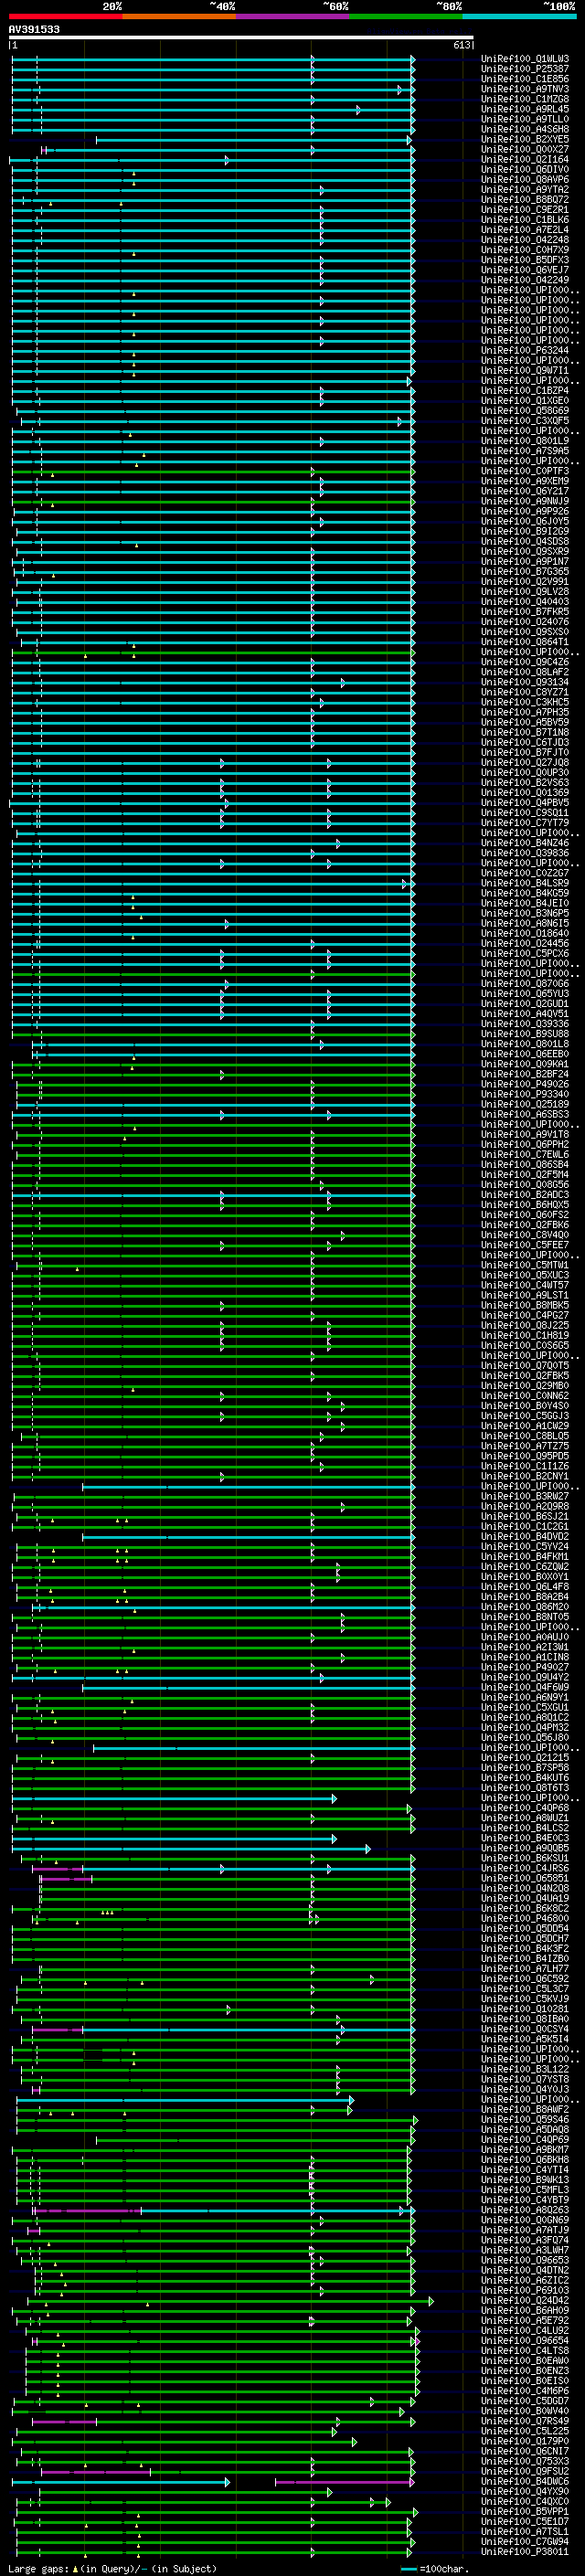The image size is (585, 2576).
Task: Select the UniRef100_B3L122 row label
Action: pos(525,2069)
